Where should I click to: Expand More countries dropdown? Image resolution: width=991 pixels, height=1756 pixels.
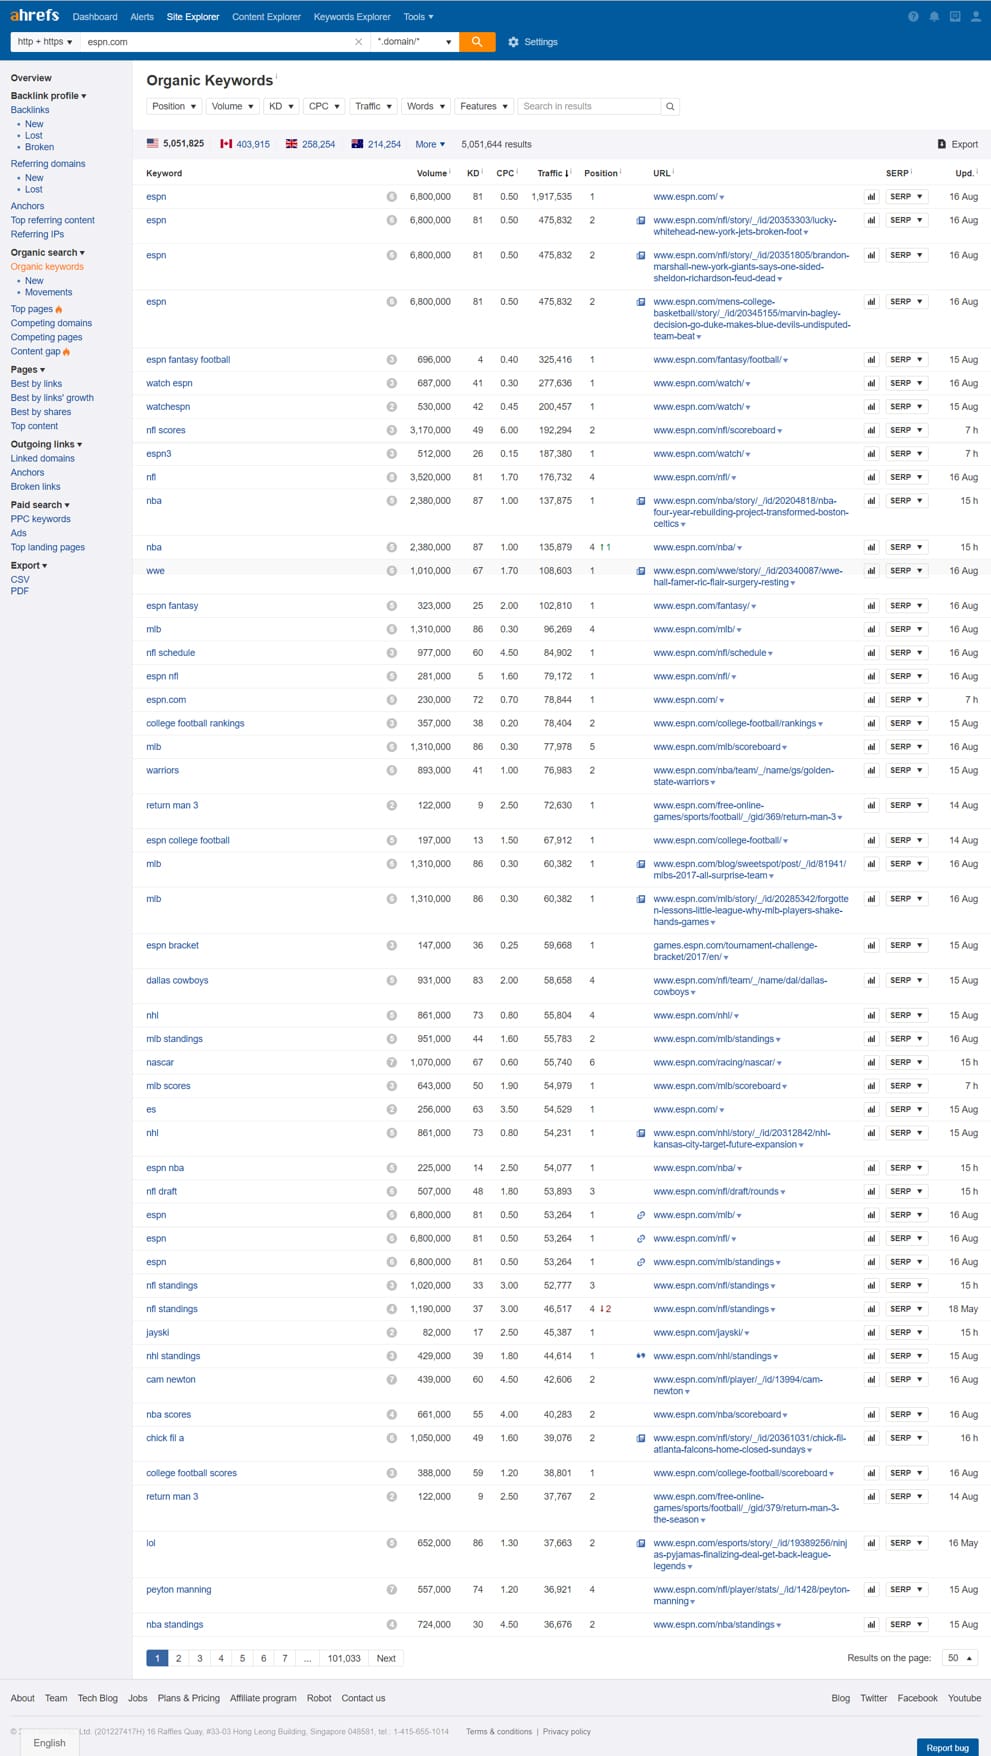click(430, 144)
